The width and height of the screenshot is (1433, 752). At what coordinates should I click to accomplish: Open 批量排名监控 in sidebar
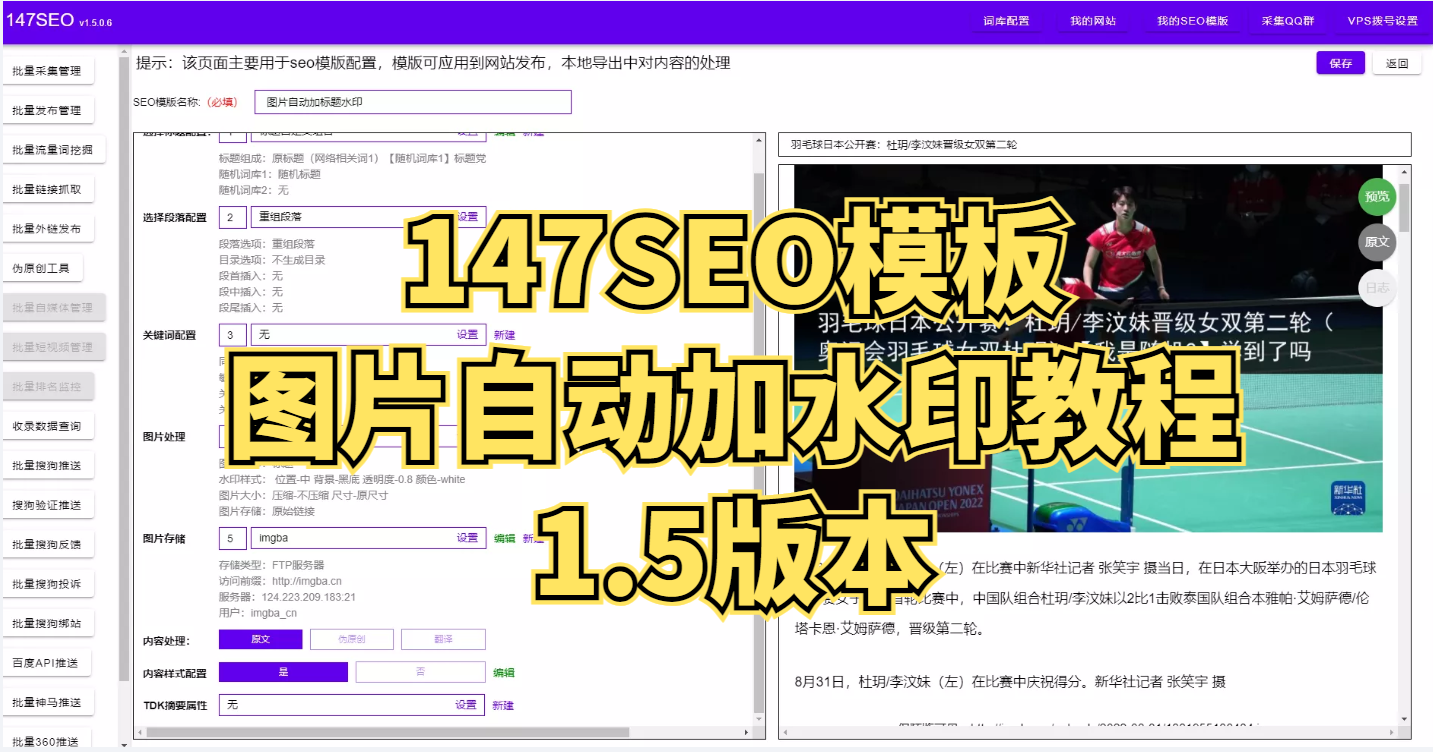pos(47,386)
